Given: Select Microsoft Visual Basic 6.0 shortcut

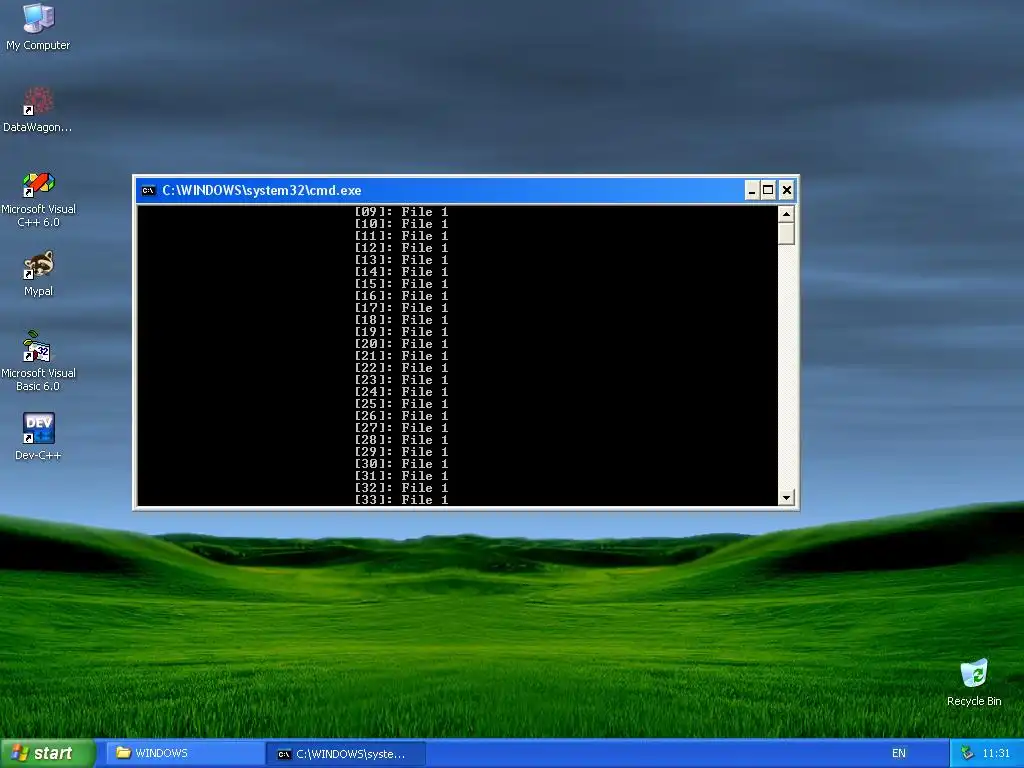Looking at the screenshot, I should (39, 362).
